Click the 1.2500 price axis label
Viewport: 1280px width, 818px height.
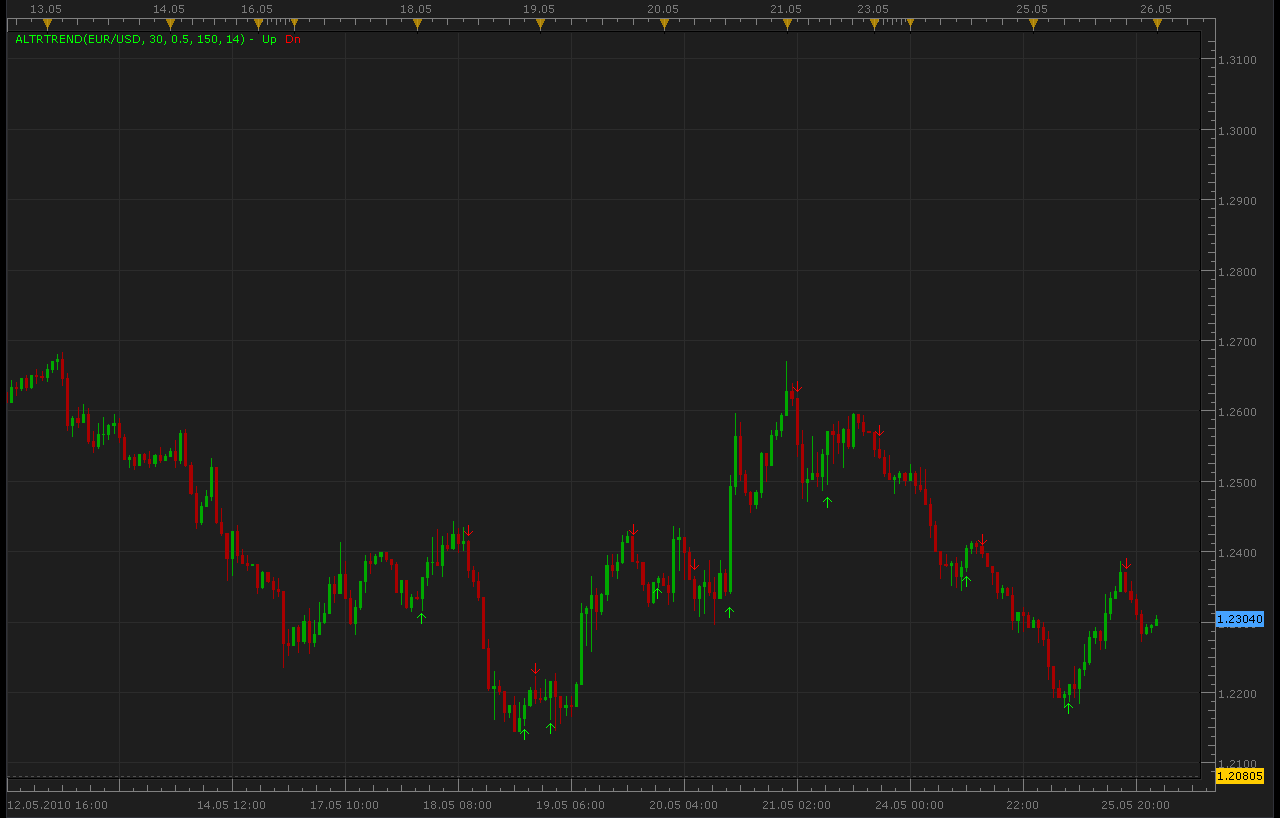point(1237,483)
